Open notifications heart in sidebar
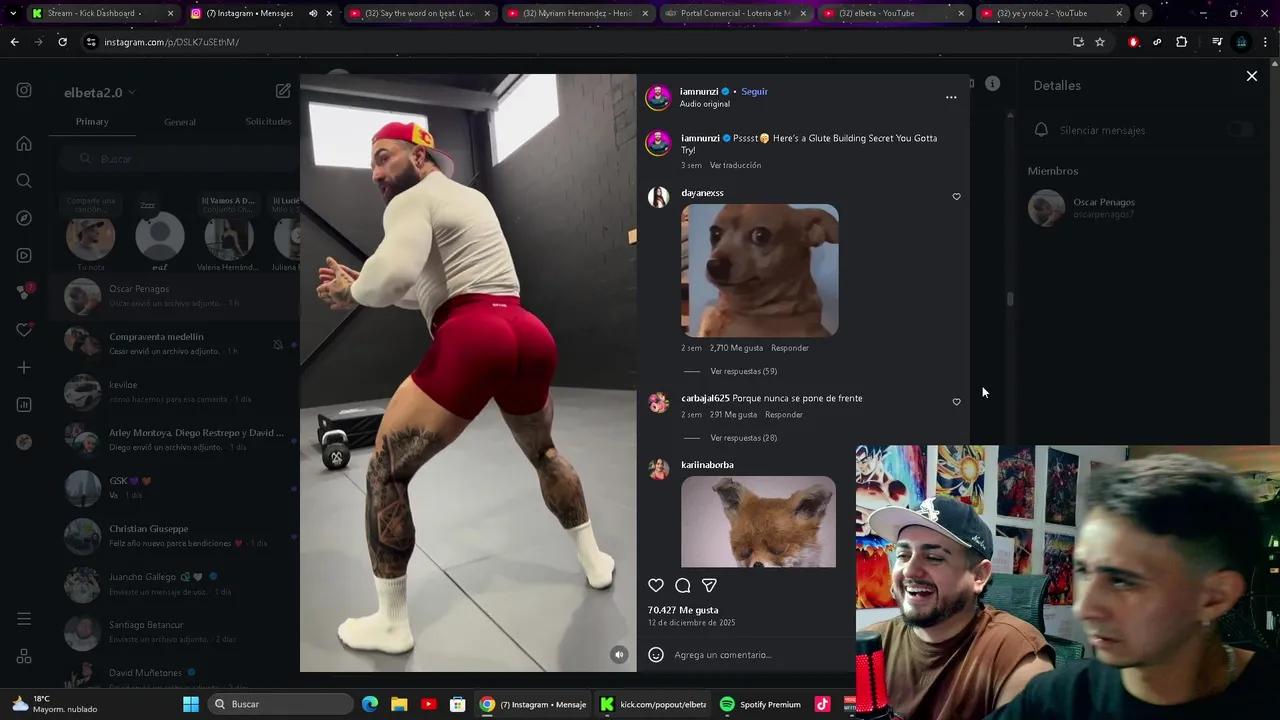This screenshot has height=720, width=1280. (24, 330)
